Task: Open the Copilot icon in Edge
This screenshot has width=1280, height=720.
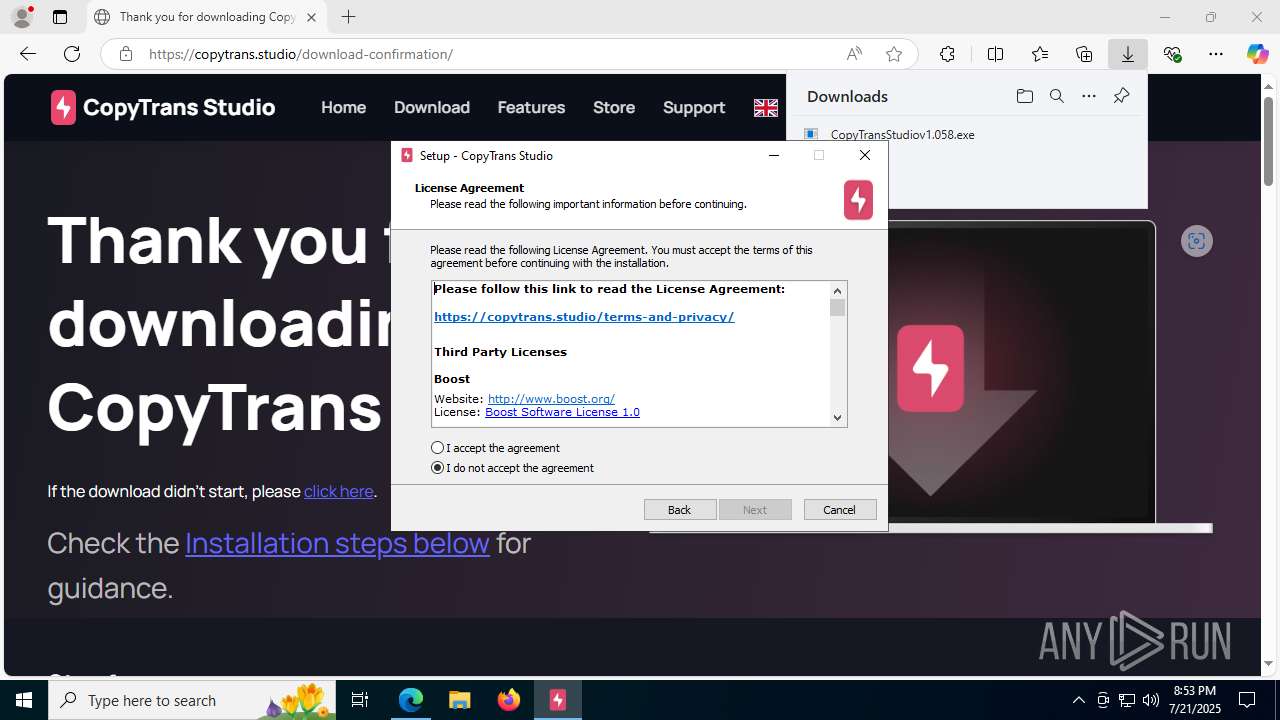Action: [x=1257, y=54]
